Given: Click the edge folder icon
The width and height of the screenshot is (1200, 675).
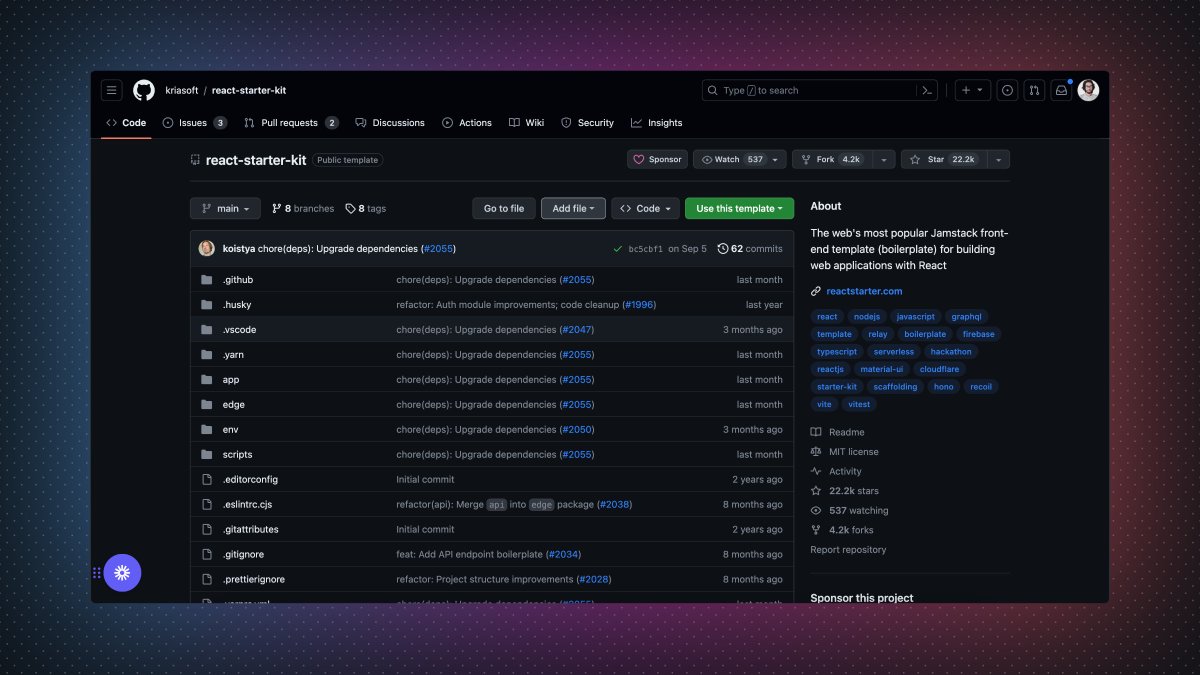Looking at the screenshot, I should tap(207, 405).
